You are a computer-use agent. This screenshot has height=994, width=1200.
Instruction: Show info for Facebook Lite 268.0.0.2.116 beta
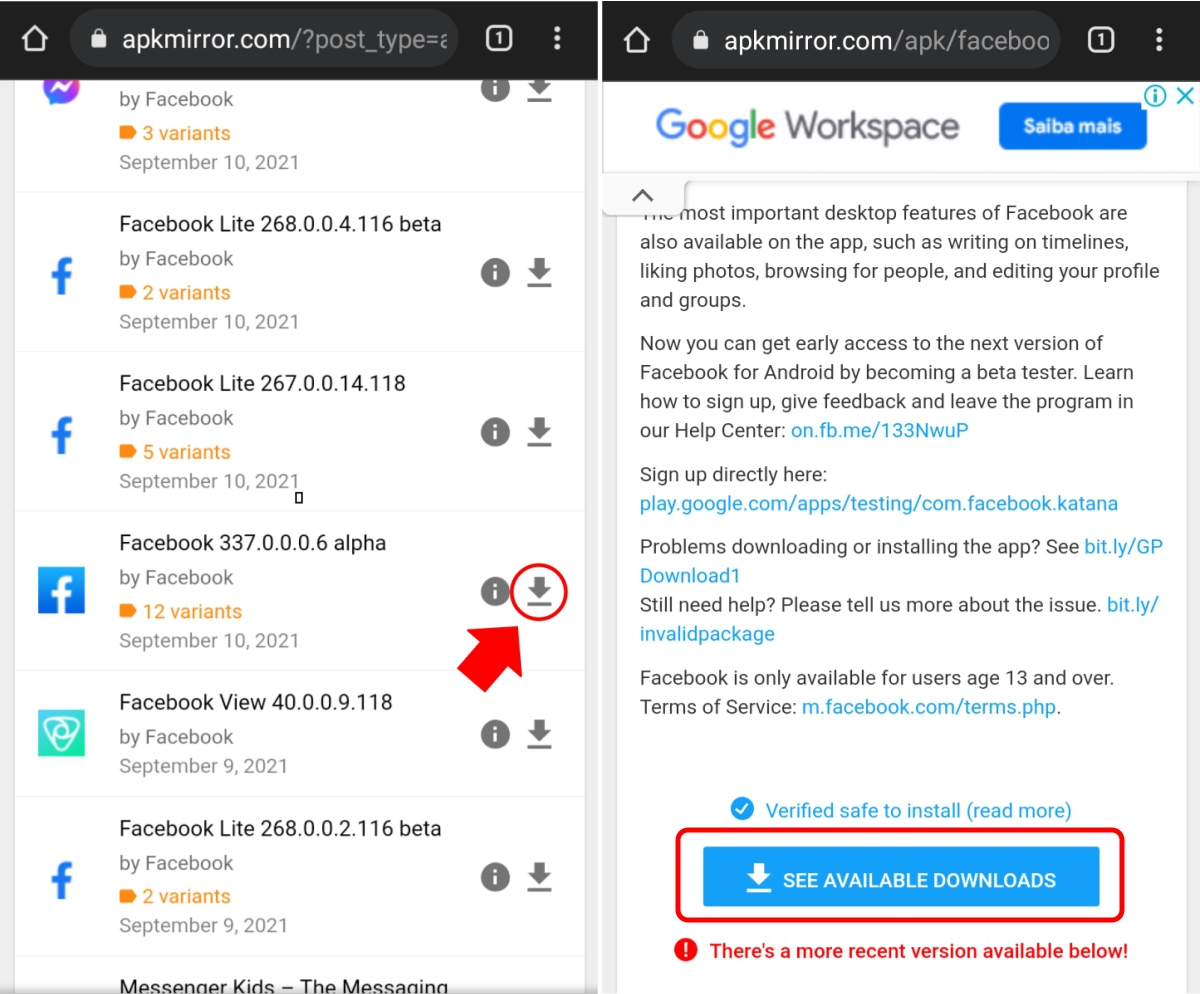495,878
